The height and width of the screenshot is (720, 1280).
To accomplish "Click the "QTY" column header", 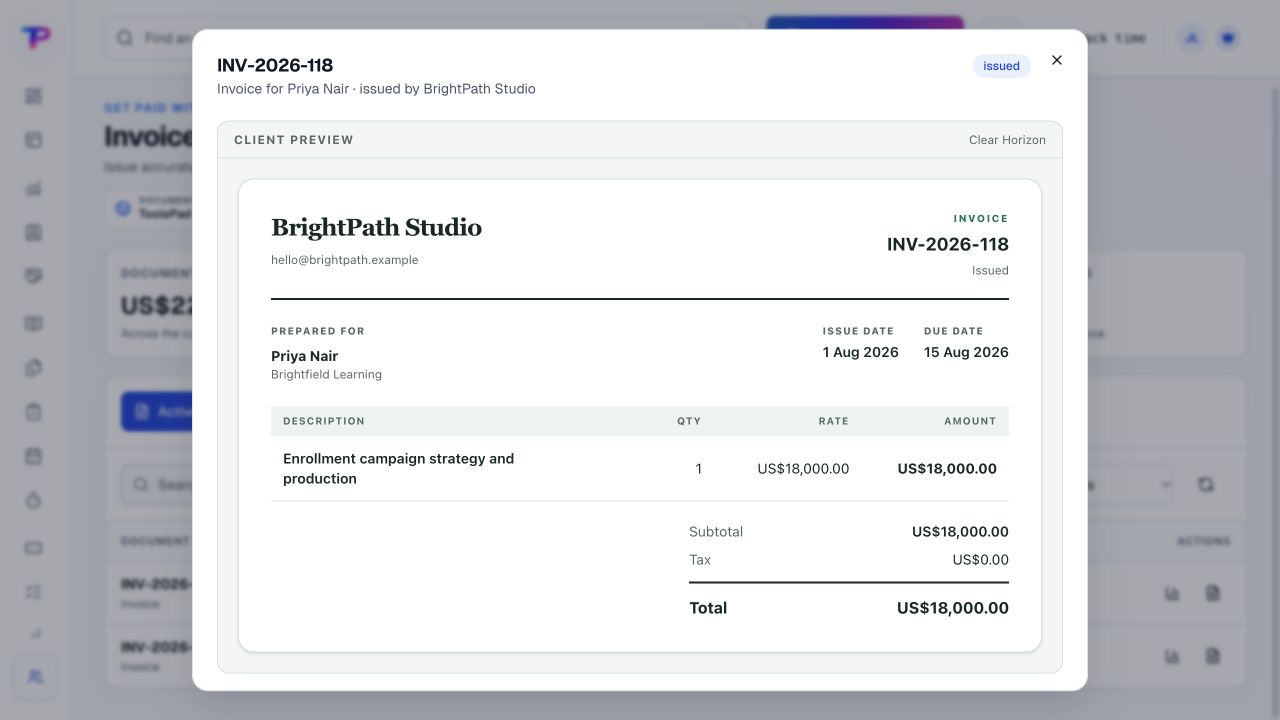I will [689, 421].
